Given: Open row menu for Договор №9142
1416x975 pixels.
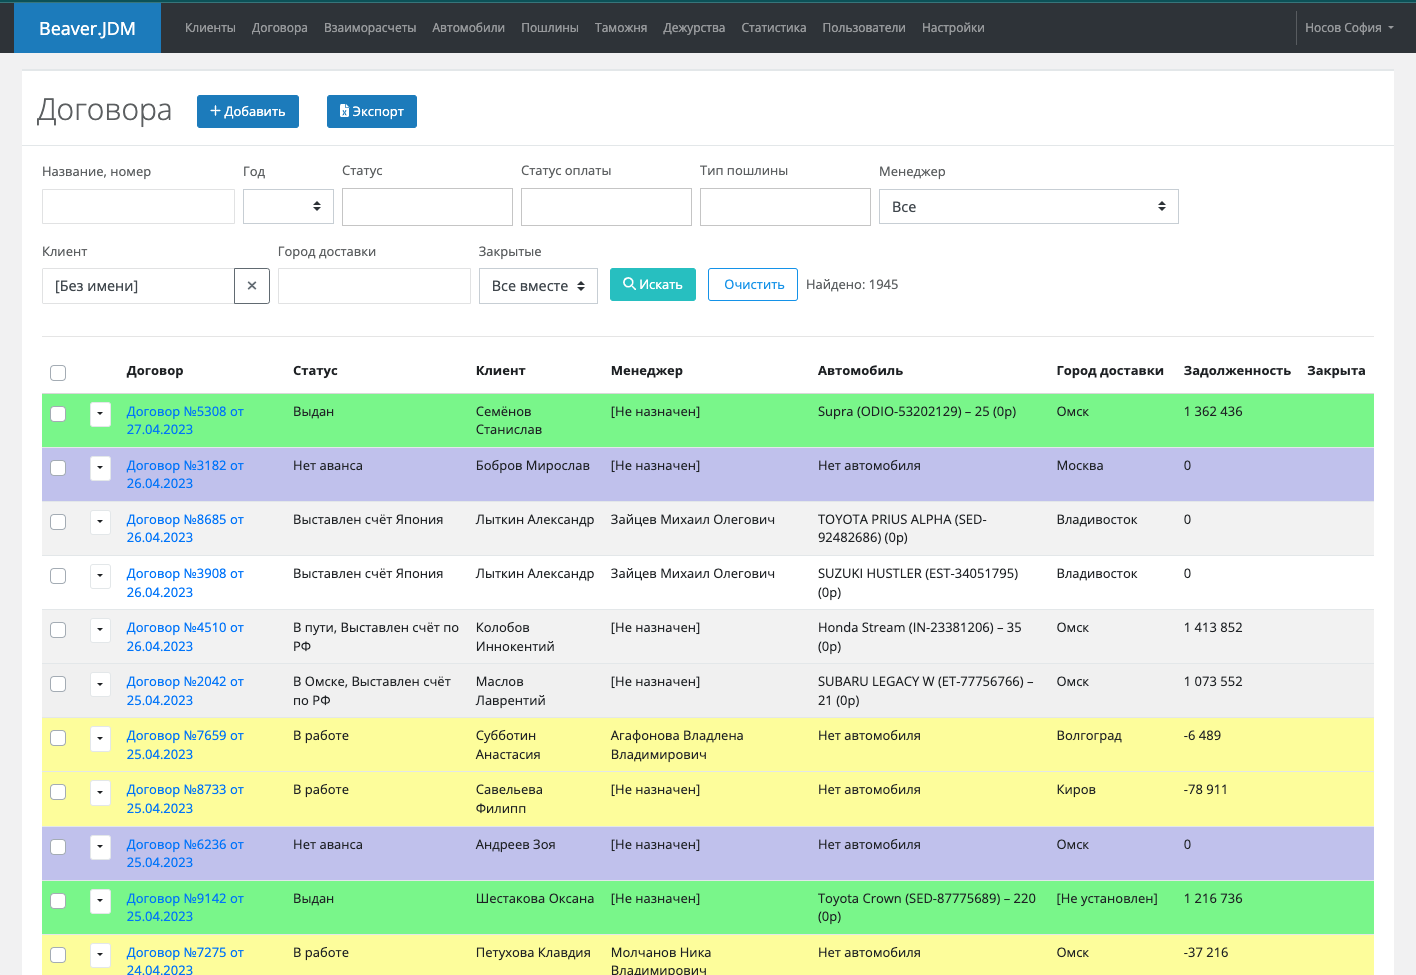Looking at the screenshot, I should 100,901.
